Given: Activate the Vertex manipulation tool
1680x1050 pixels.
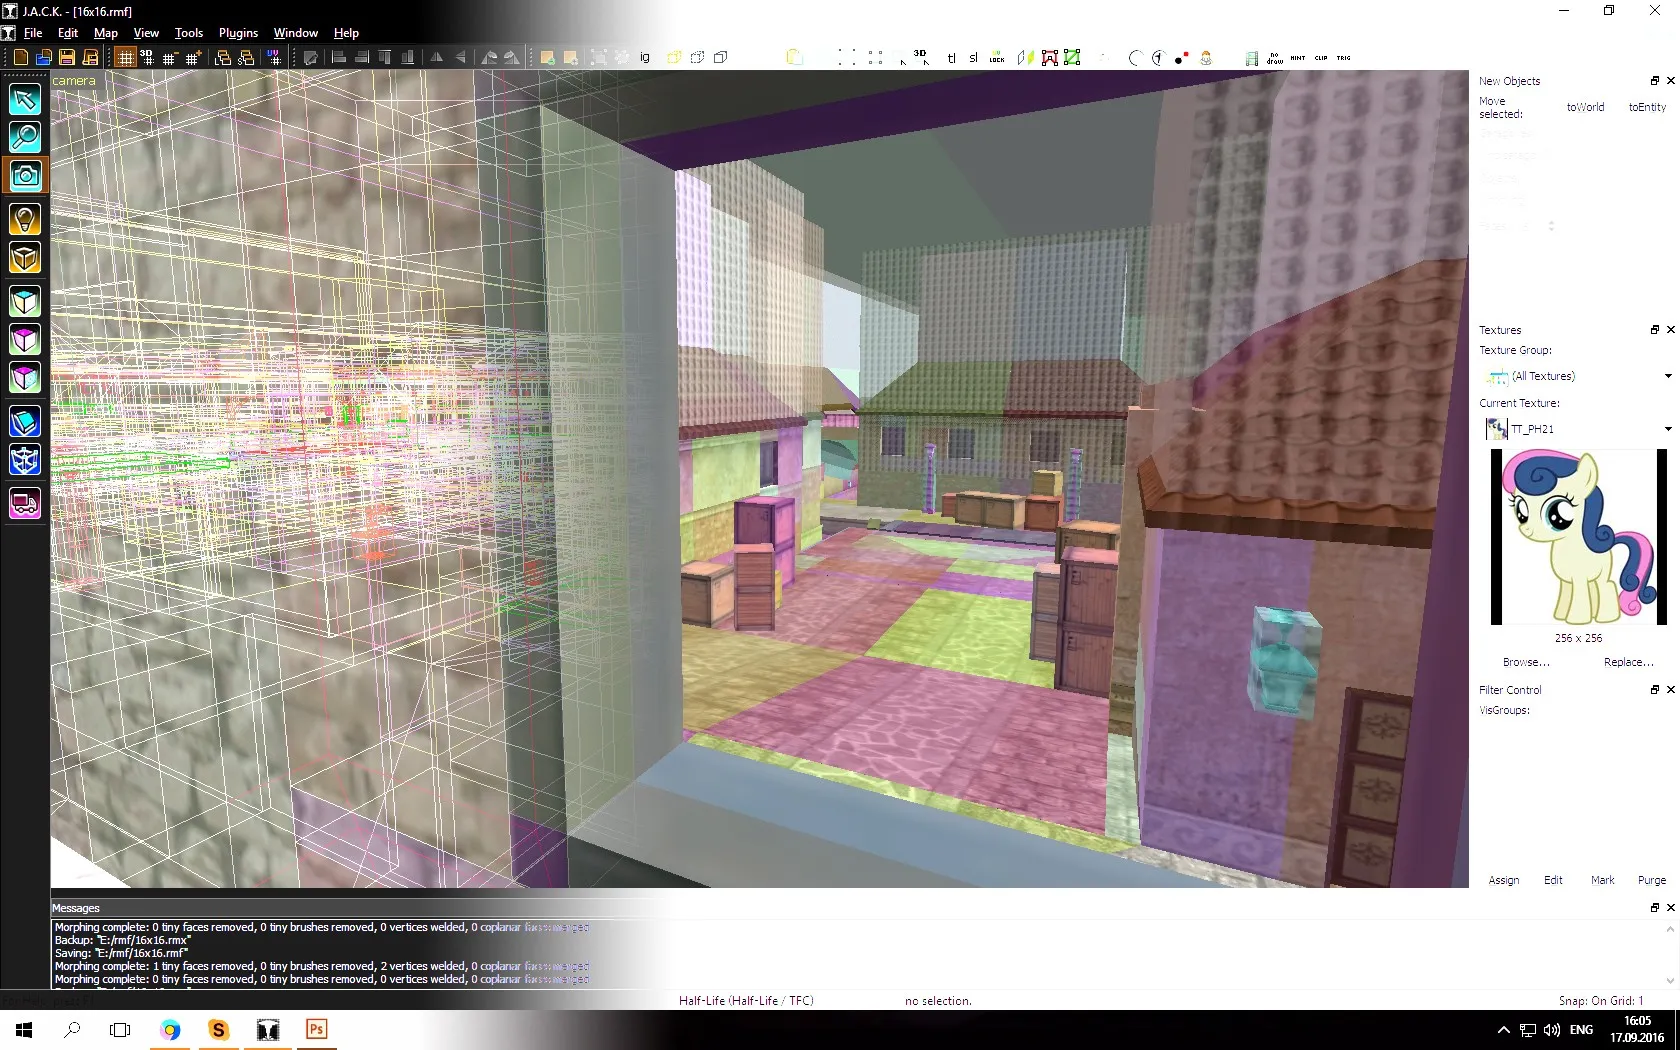Looking at the screenshot, I should pos(25,460).
